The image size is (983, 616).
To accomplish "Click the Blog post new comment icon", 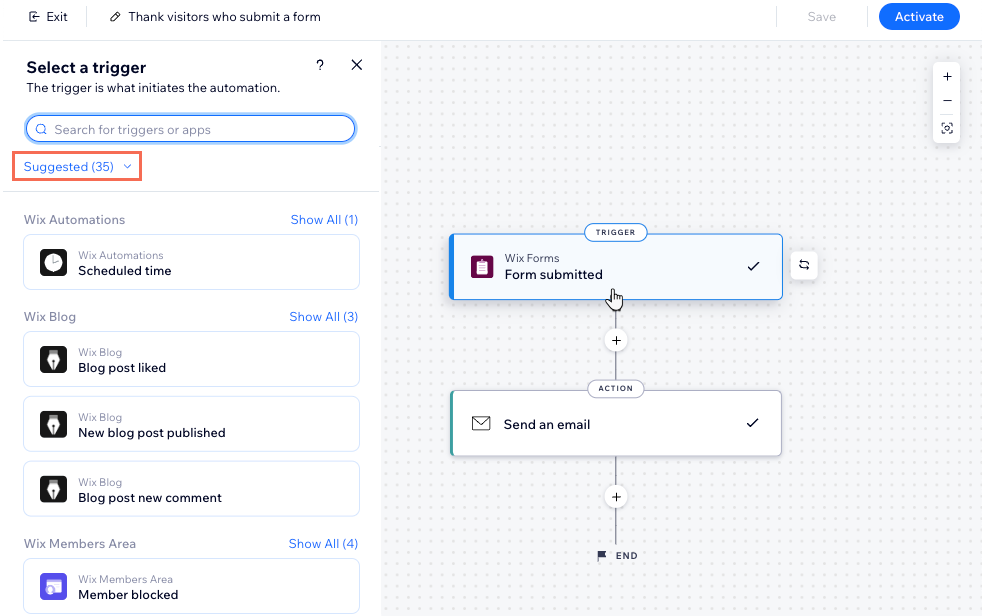I will (x=53, y=489).
